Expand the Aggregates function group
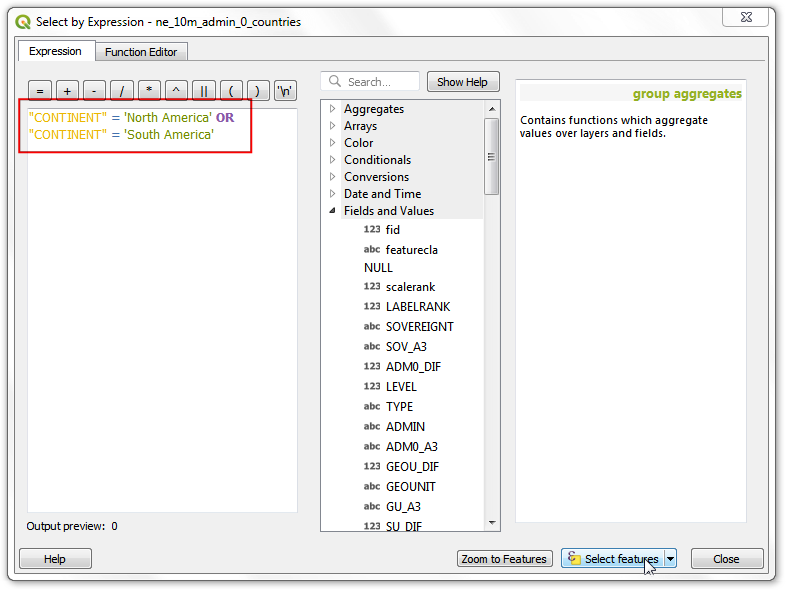Viewport: 786px width, 590px height. tap(333, 109)
